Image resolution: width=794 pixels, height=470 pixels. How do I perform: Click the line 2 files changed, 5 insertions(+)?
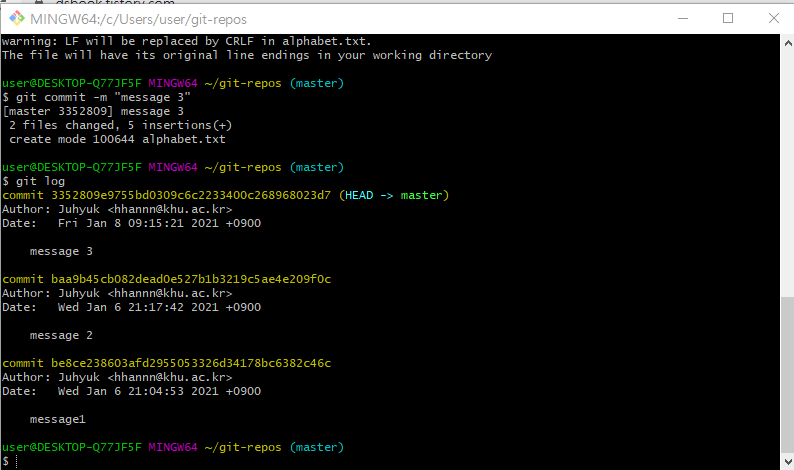[121, 125]
